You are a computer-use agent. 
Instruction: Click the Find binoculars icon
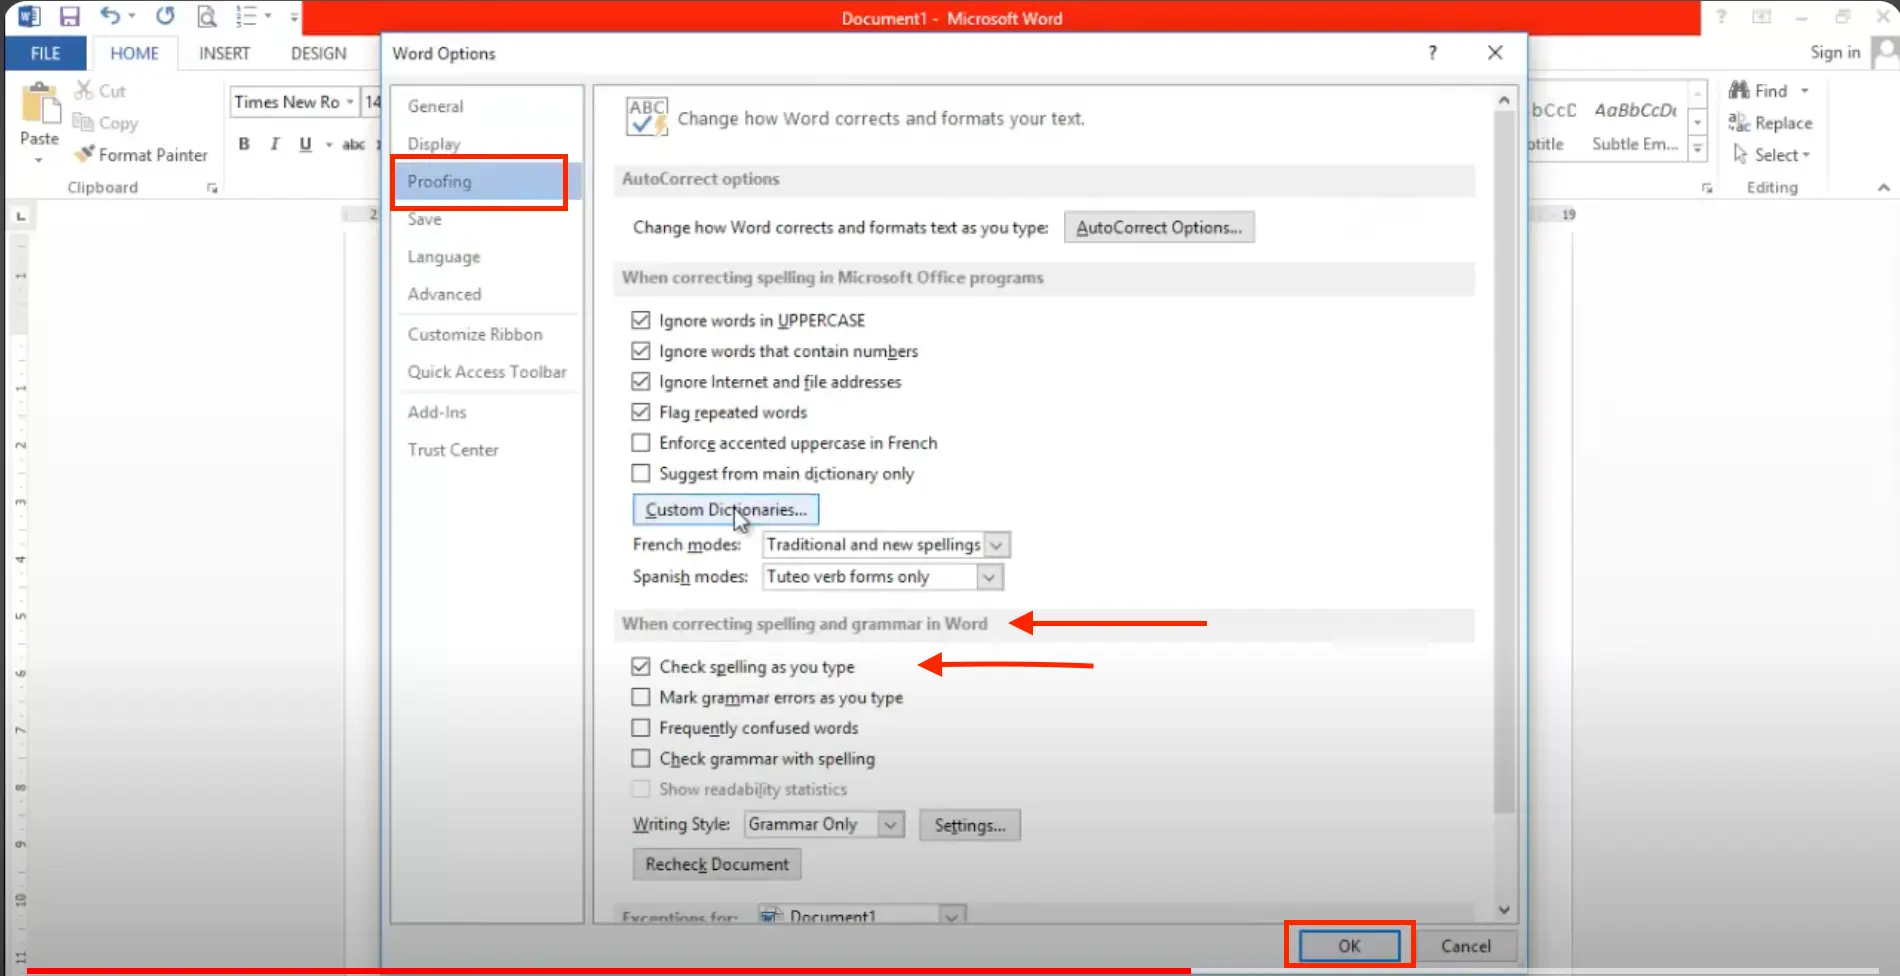tap(1739, 90)
